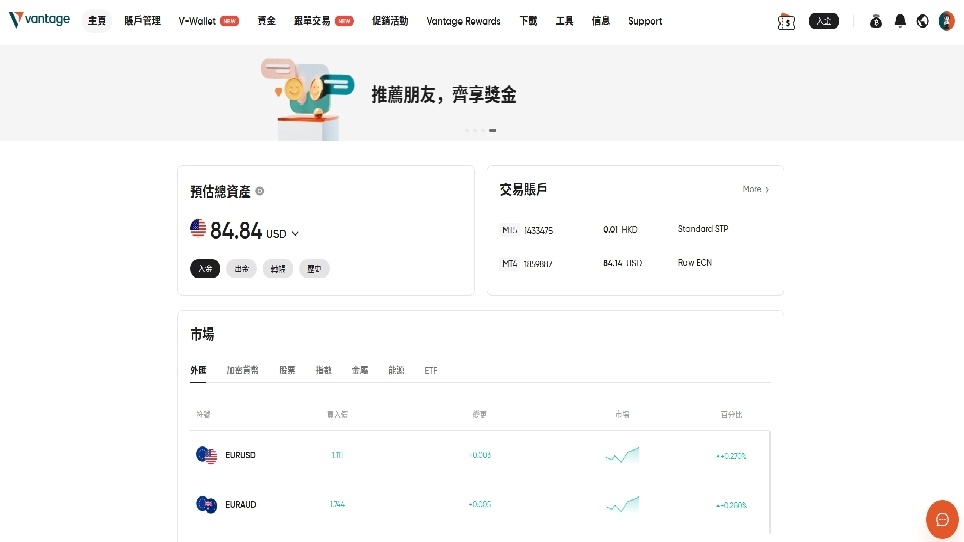Click the EURUSD flag pair icon
964x542 pixels.
point(207,455)
